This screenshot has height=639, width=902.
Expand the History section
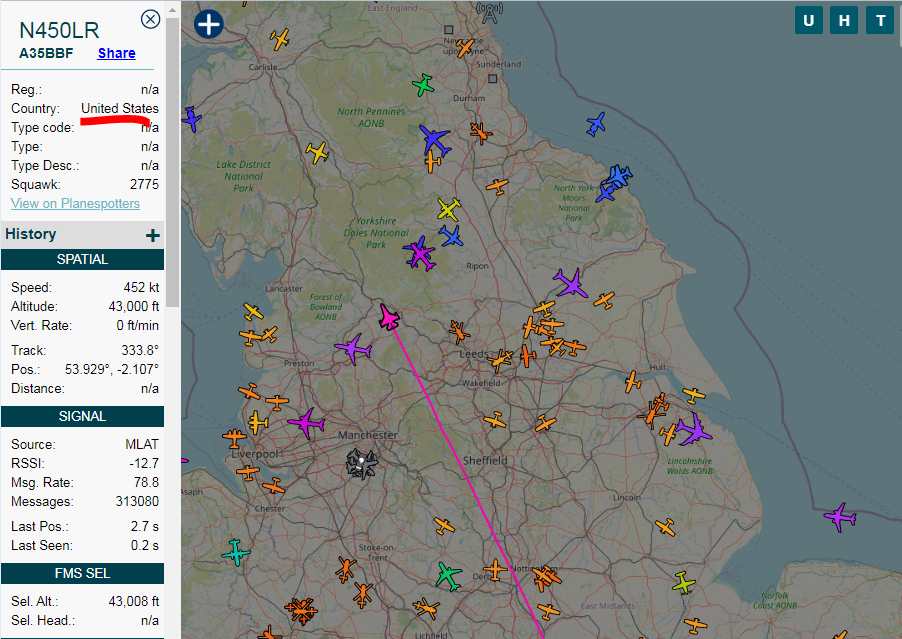click(152, 235)
